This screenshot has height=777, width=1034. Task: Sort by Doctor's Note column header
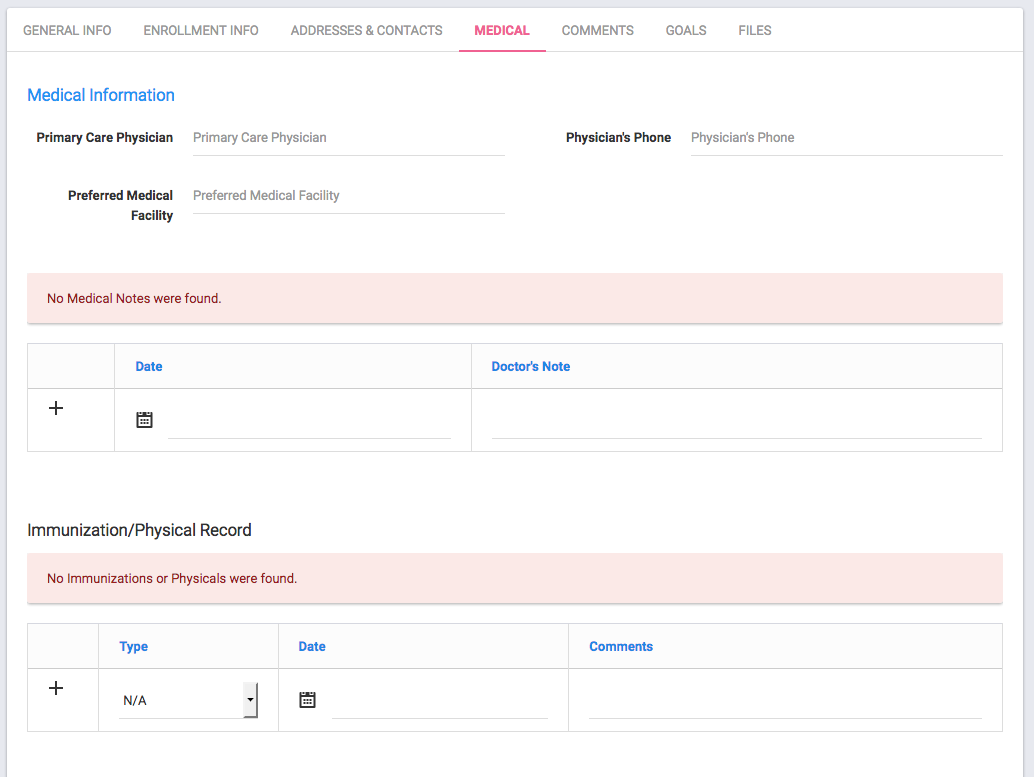pos(530,367)
